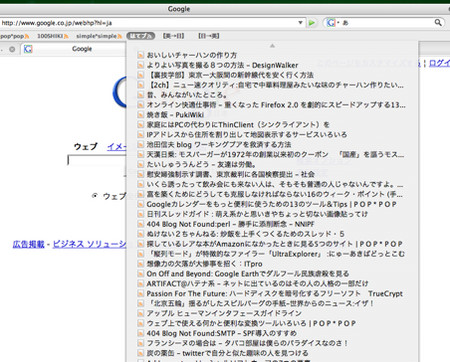Open feed item 昔、みんながいたところ。
The height and width of the screenshot is (362, 450).
pos(272,95)
